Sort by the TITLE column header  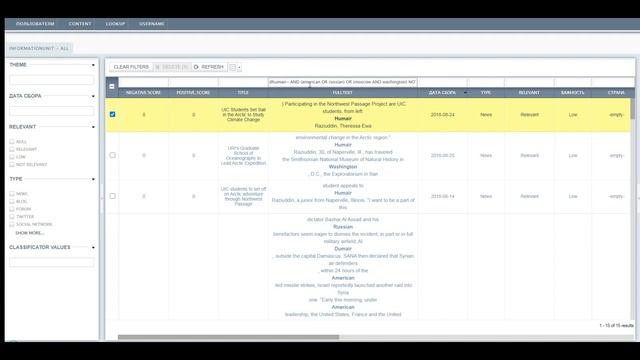(243, 93)
